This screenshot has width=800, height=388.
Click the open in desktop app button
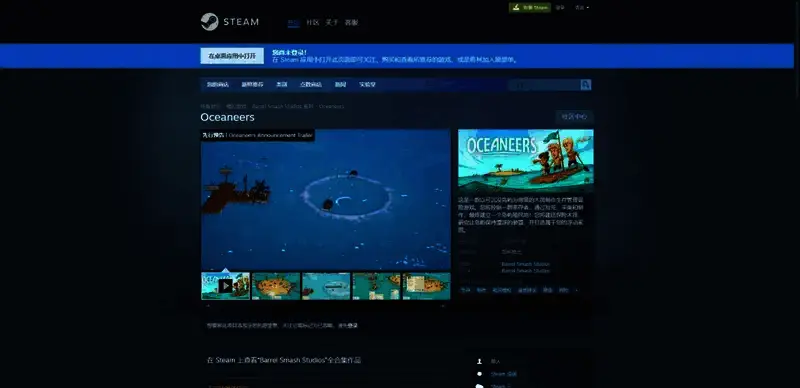[232, 56]
